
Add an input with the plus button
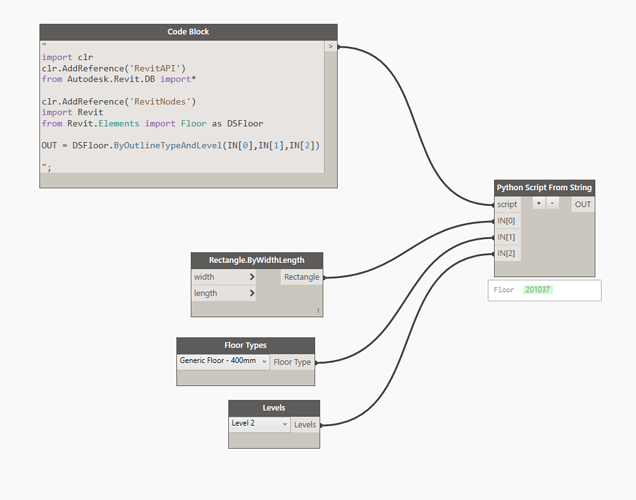point(539,203)
